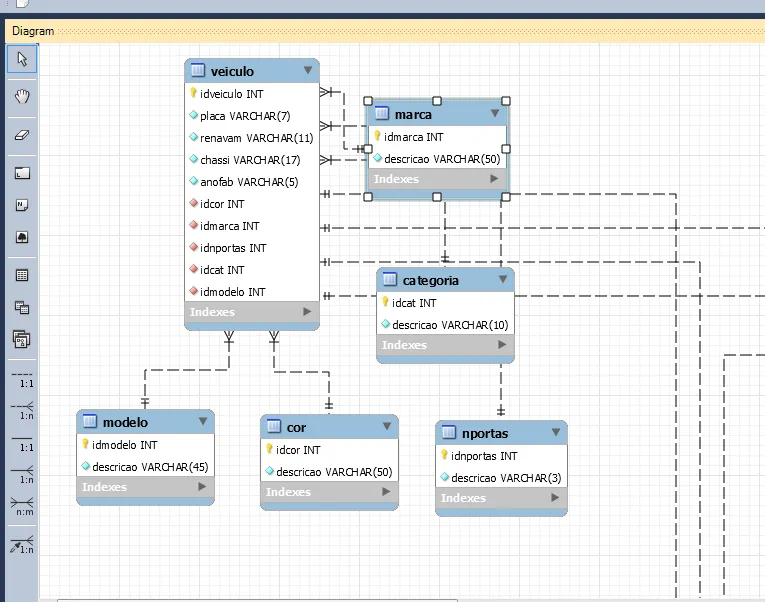
Task: Expand Indexes section of categoria table
Action: tap(502, 345)
